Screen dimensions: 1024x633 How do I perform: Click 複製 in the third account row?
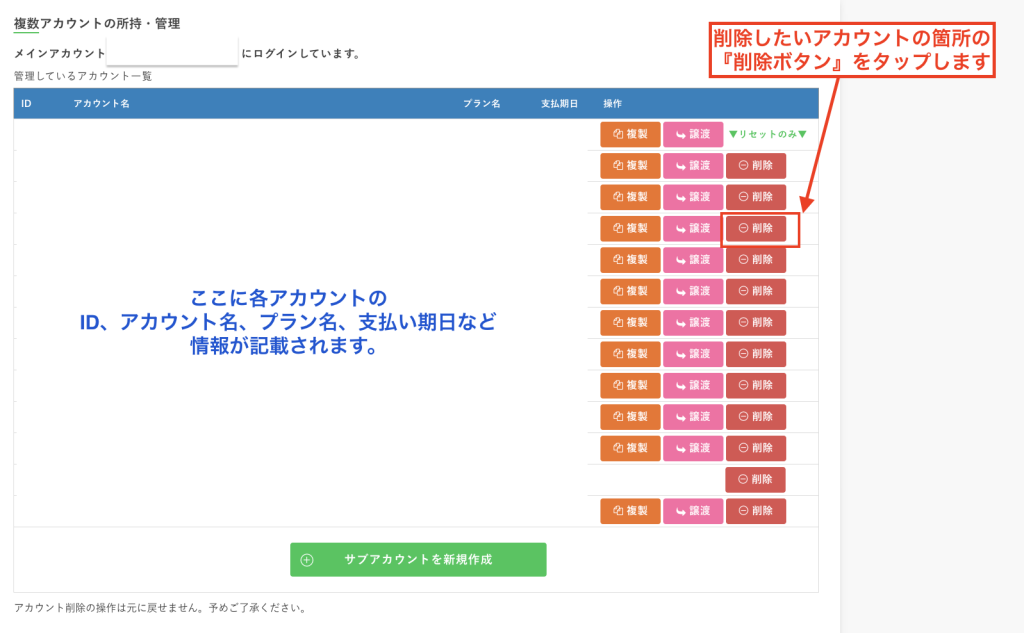coord(630,197)
